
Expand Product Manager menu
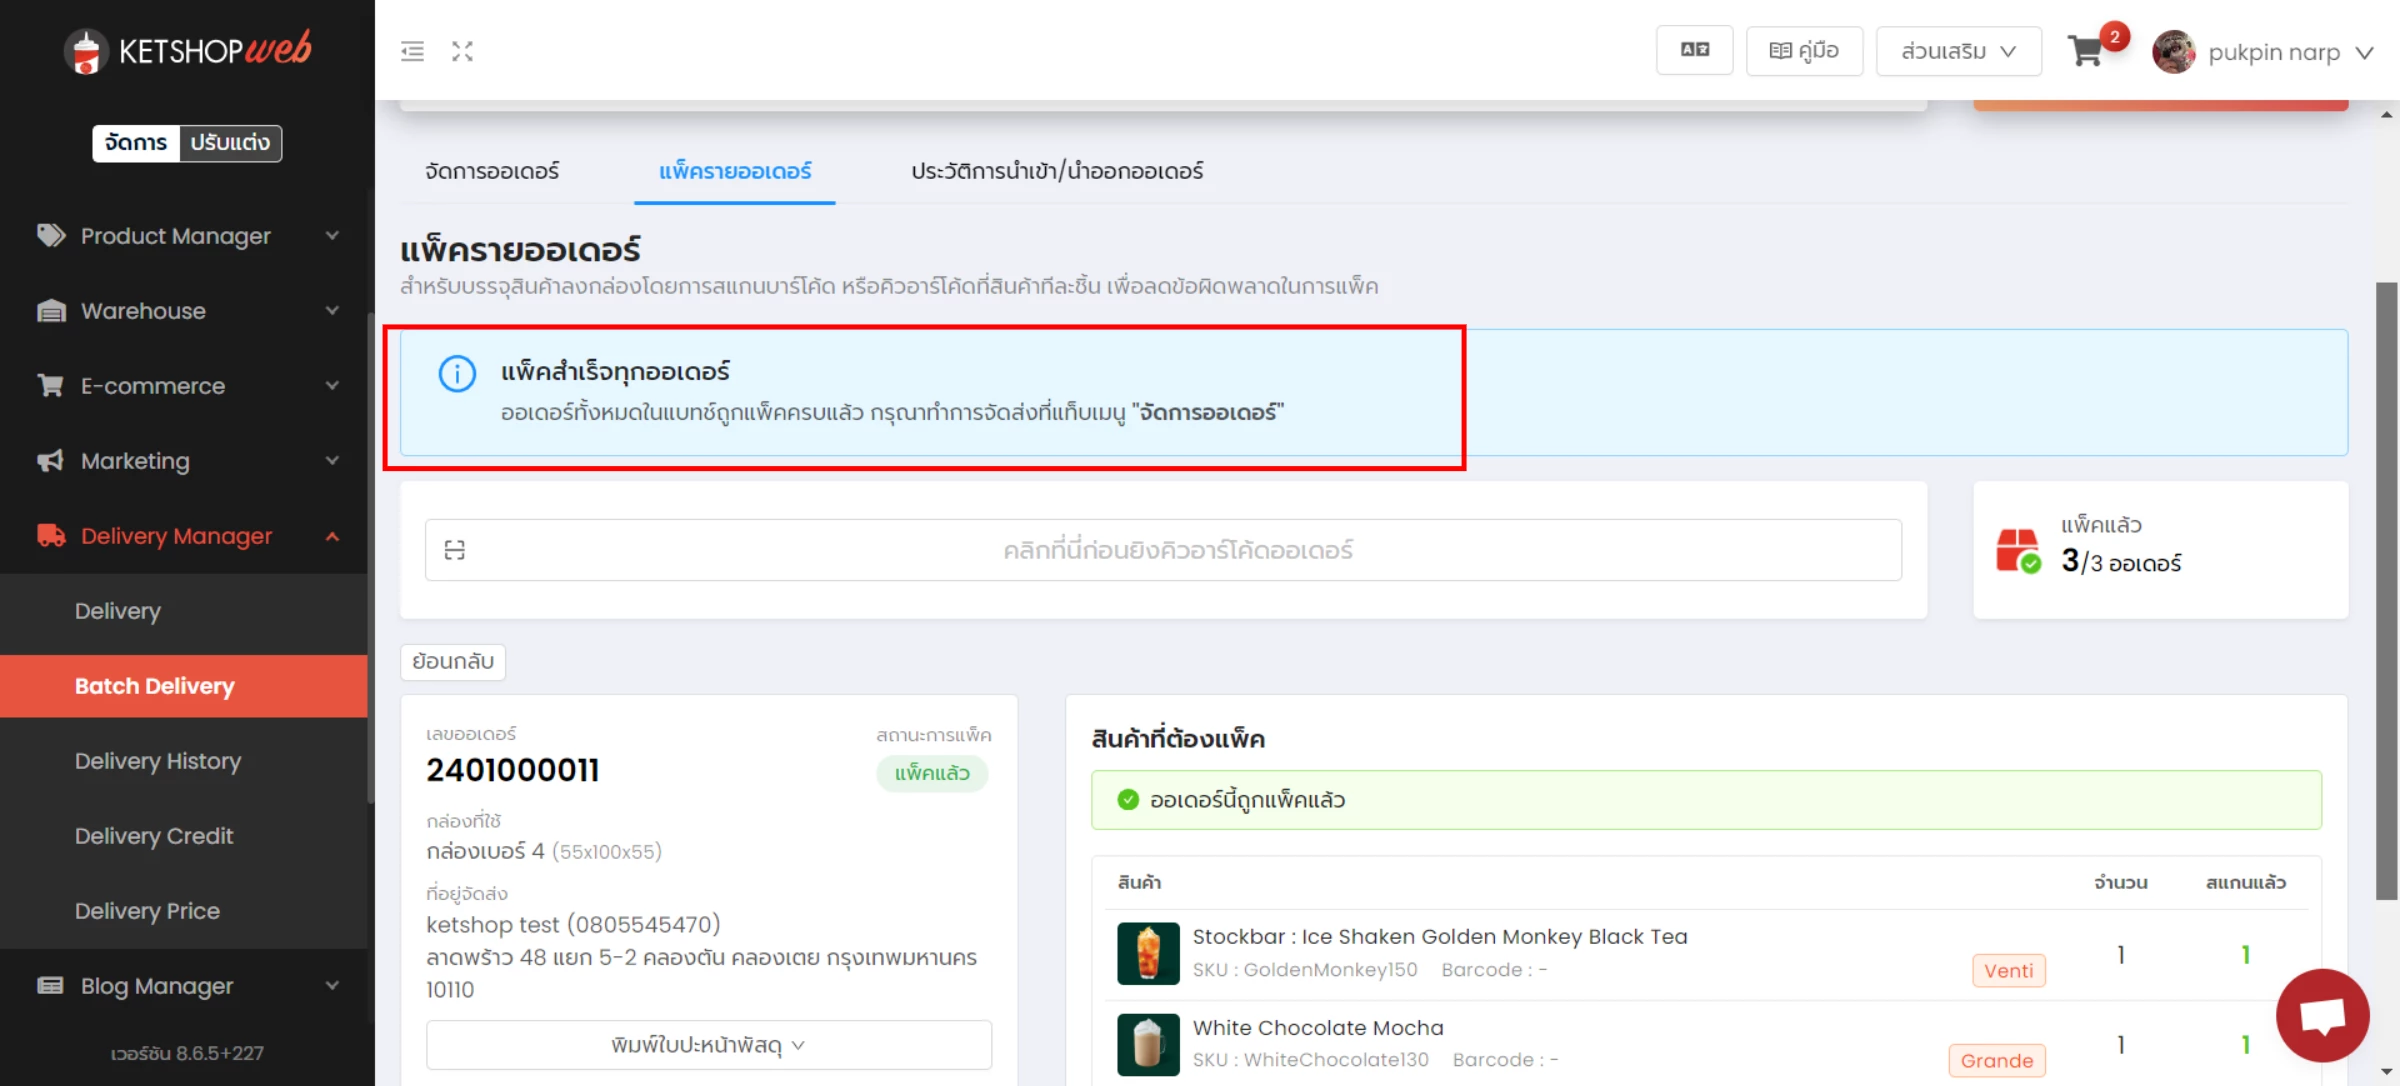[187, 236]
